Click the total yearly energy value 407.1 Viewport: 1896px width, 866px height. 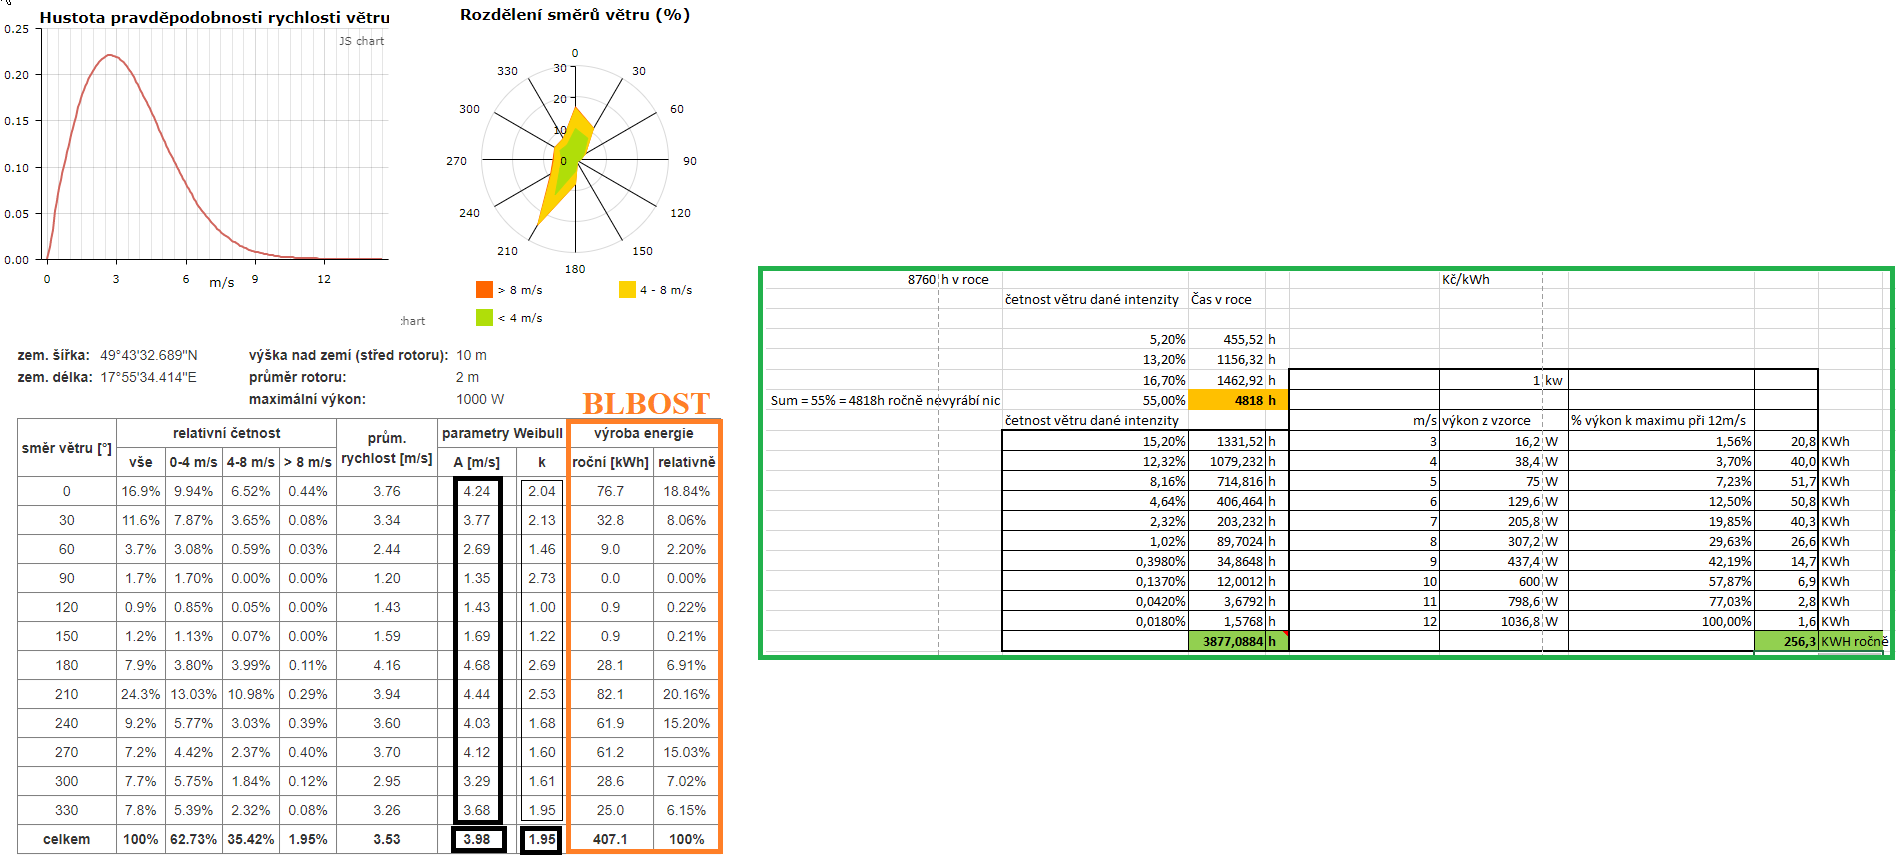pos(610,839)
